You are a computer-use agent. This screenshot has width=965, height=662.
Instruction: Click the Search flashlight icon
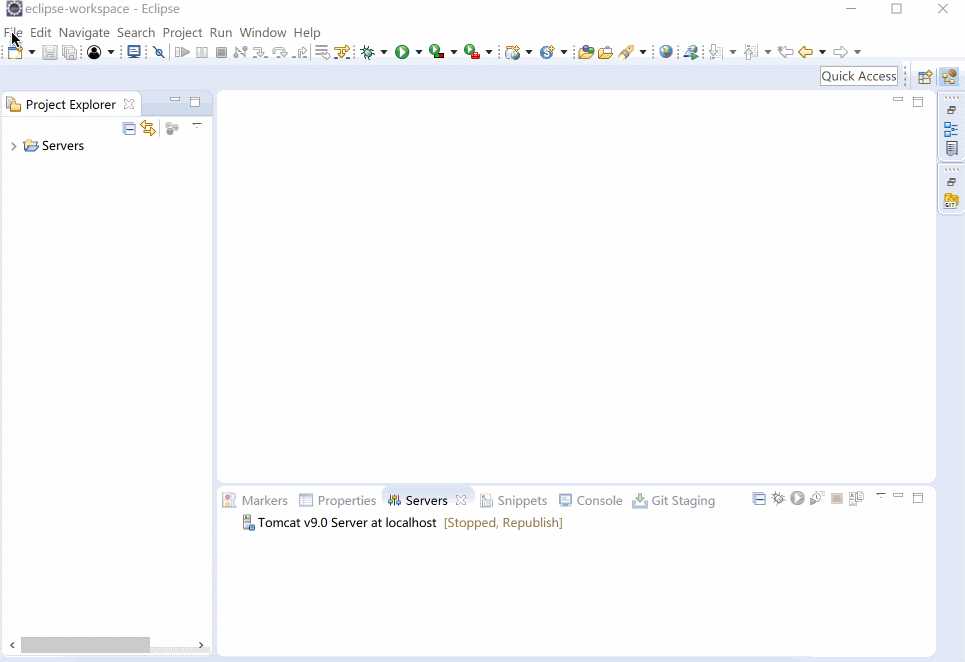pos(626,52)
